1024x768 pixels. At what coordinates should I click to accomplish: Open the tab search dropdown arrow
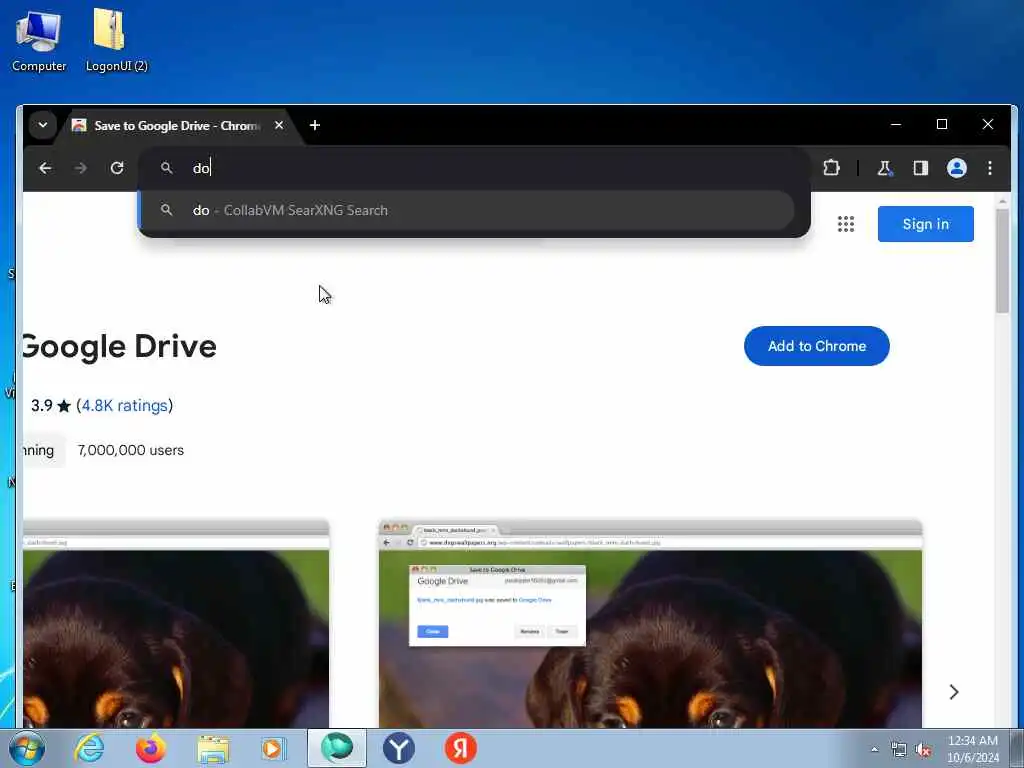click(x=42, y=125)
